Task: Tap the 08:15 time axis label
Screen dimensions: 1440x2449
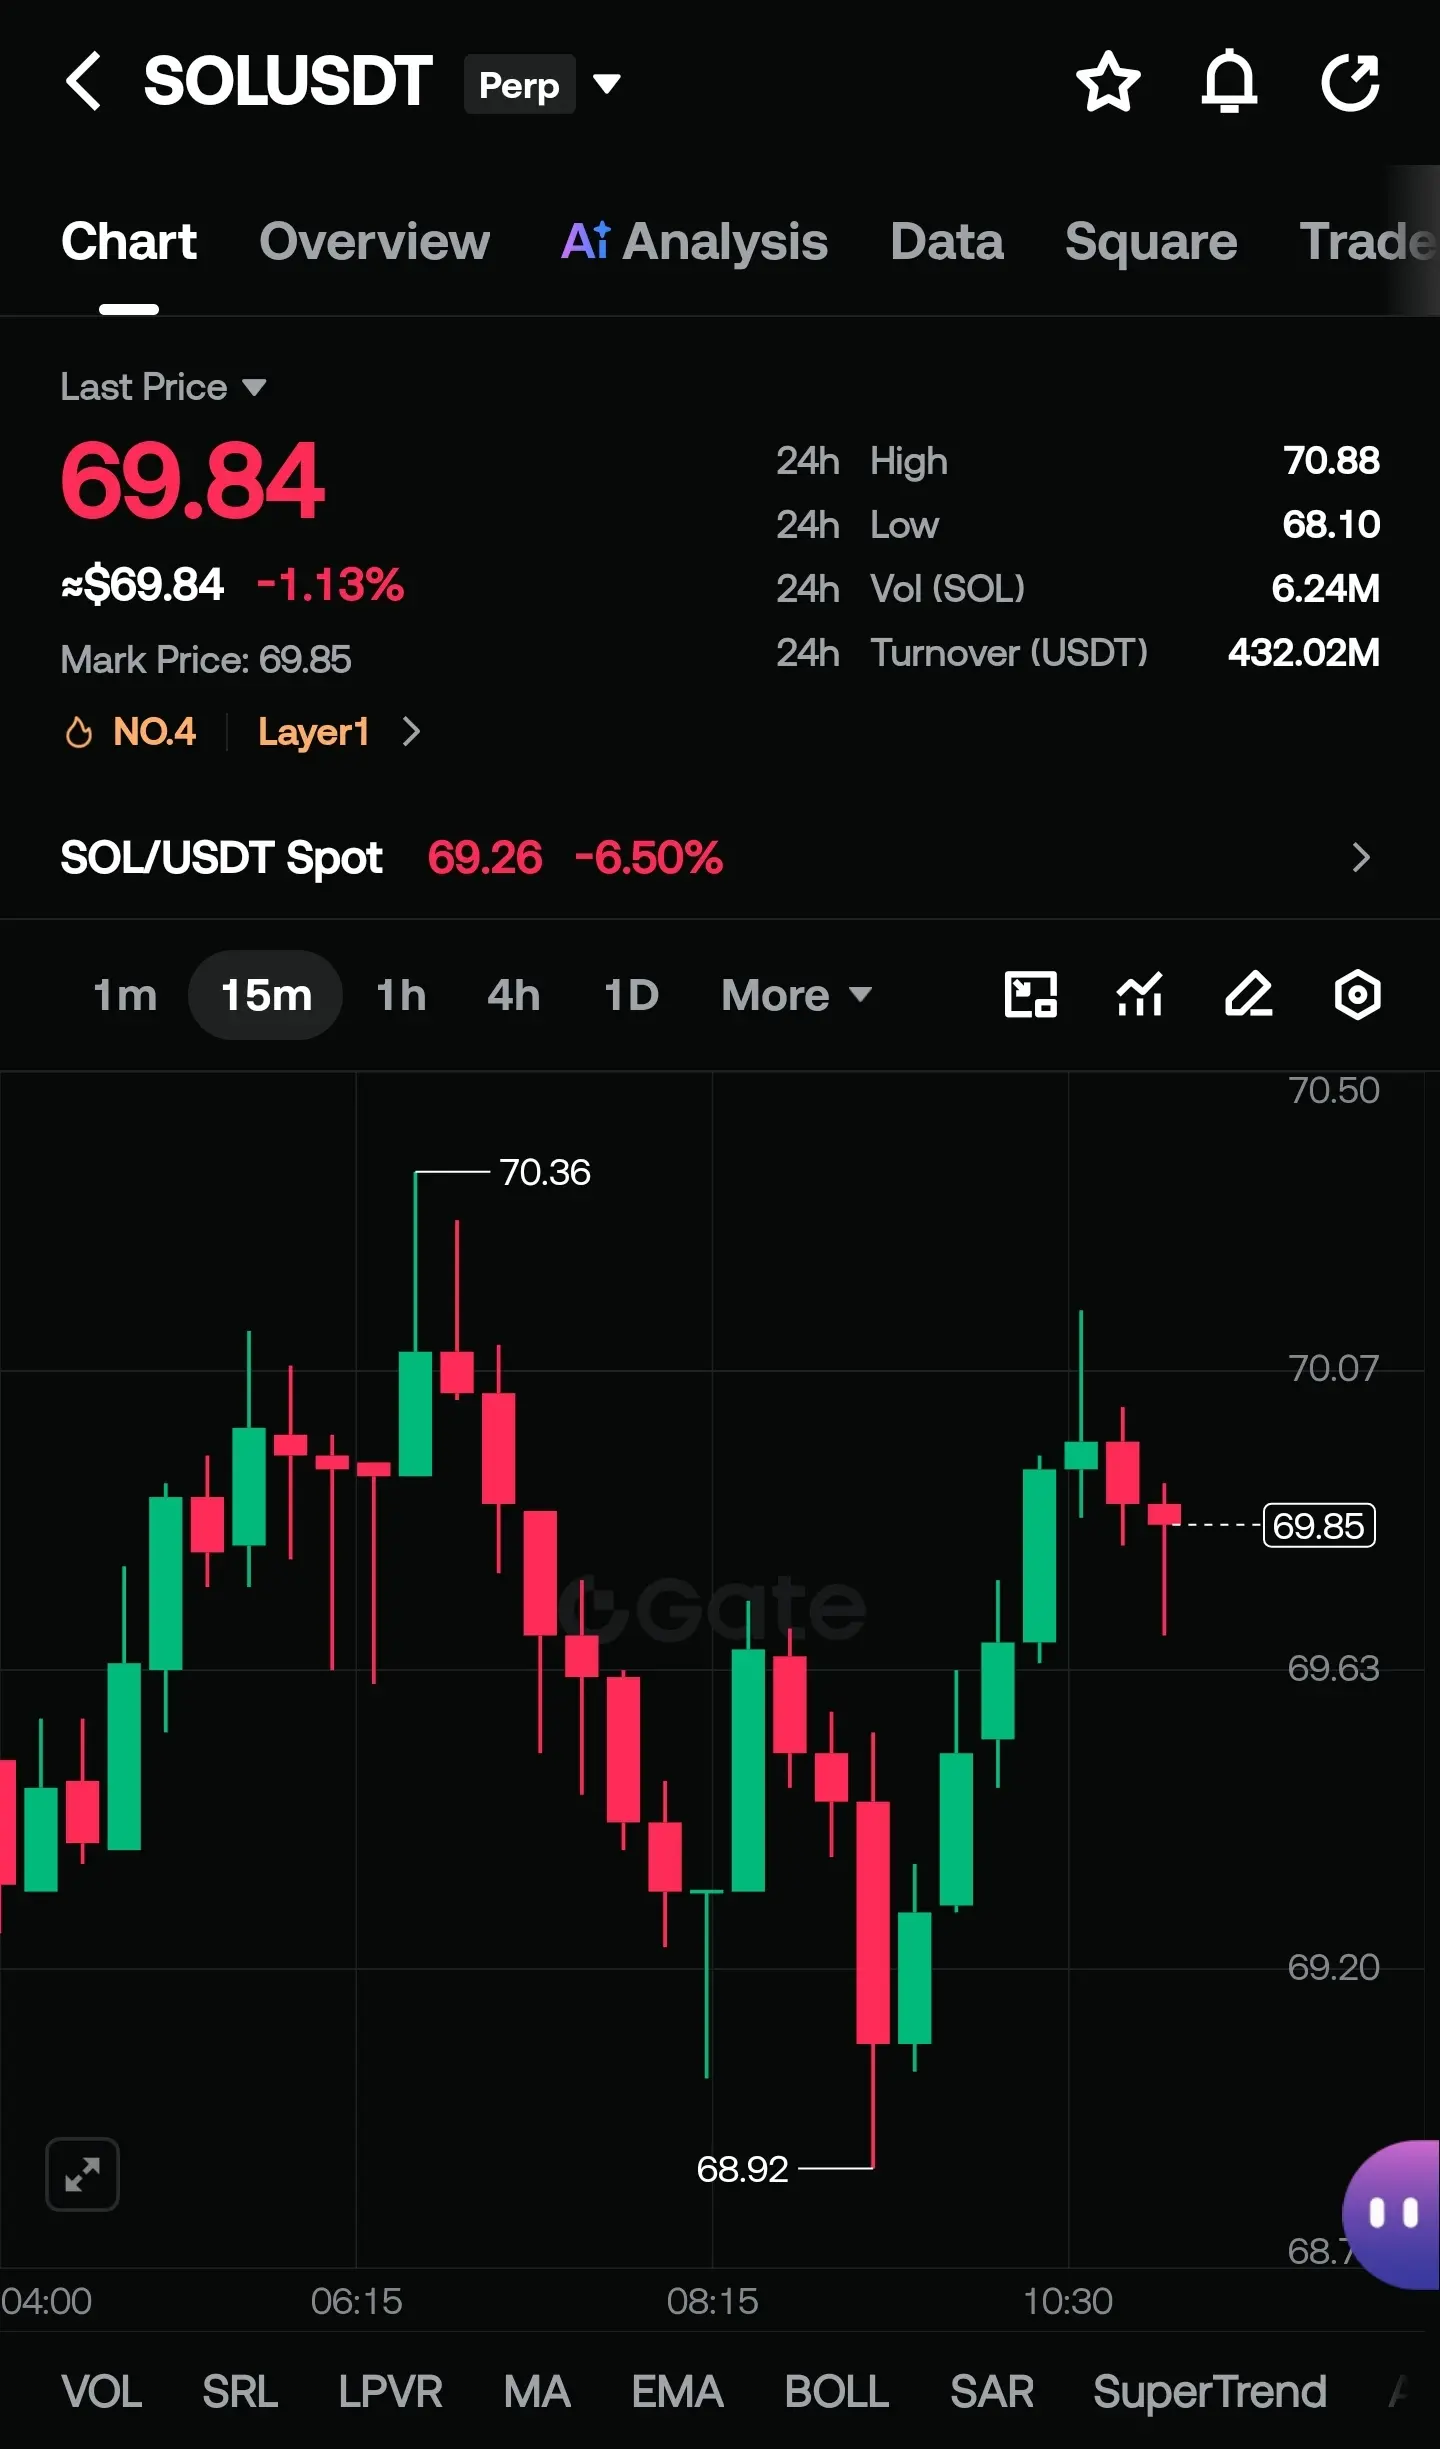Action: [x=712, y=2301]
